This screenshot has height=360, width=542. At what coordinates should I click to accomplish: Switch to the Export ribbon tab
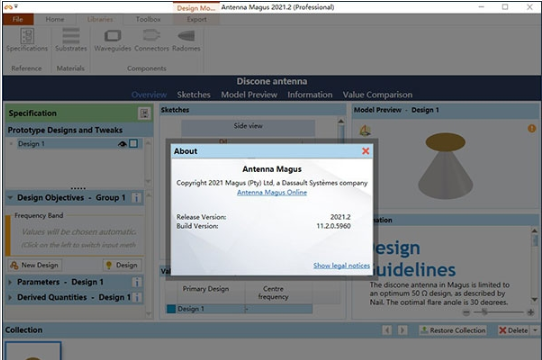tap(197, 19)
